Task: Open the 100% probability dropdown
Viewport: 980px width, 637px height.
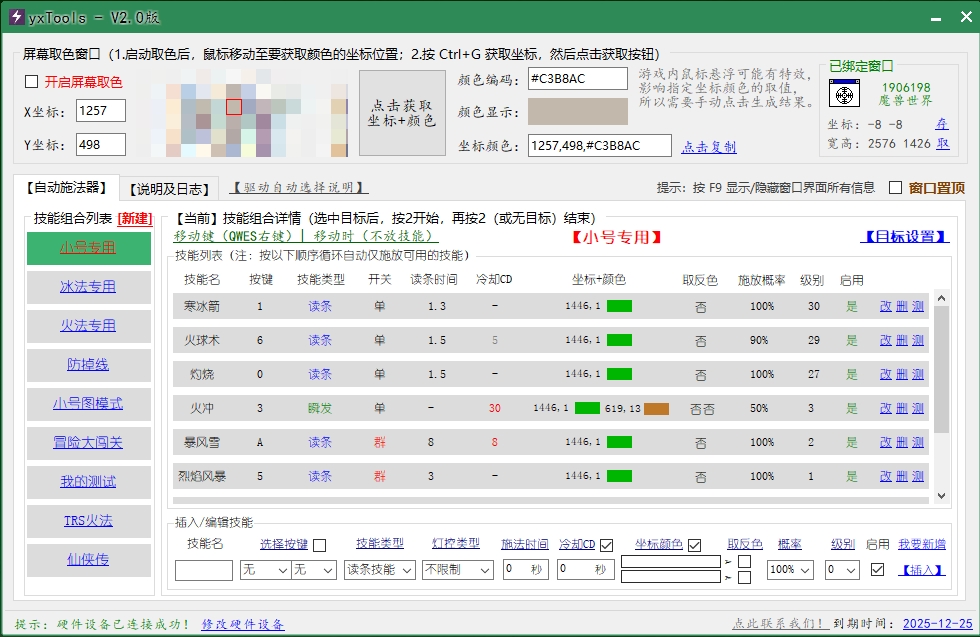Action: pos(789,570)
